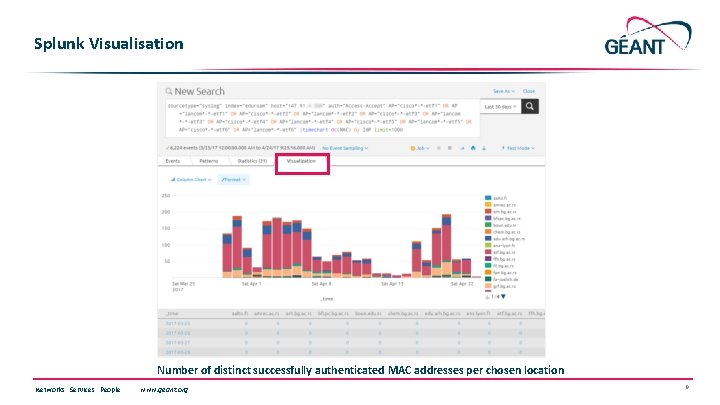Open the Format options dropdown
Screen dimensions: 720x405
click(x=233, y=180)
